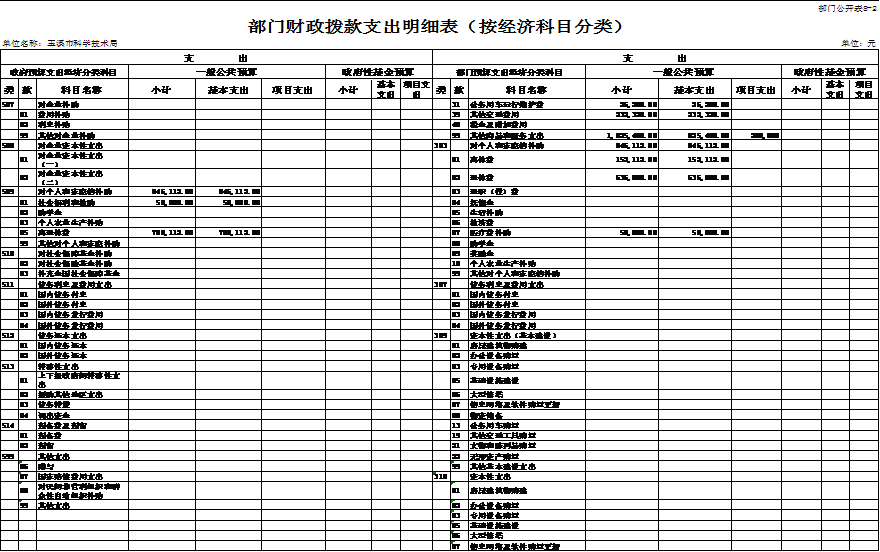Select the 单位名称 玉溪市科学技术局 cell
The image size is (880, 552).
pyautogui.click(x=60, y=44)
